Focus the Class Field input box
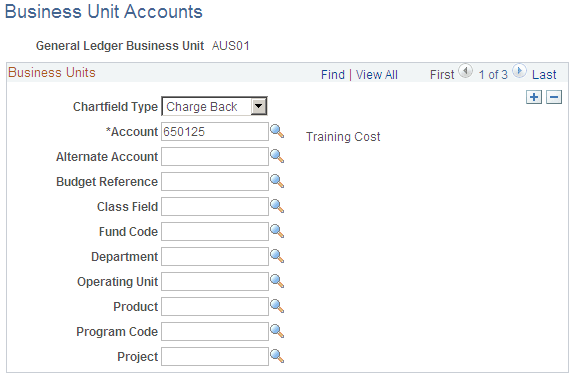 215,206
